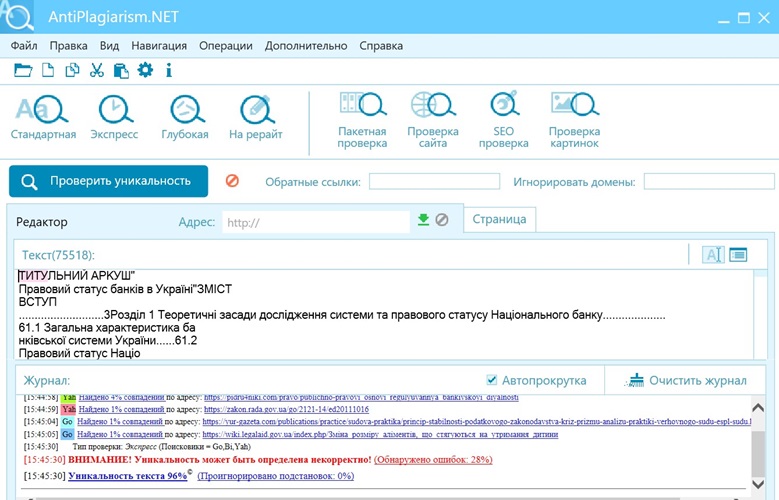
Task: Open the Операции menu
Action: pos(226,46)
